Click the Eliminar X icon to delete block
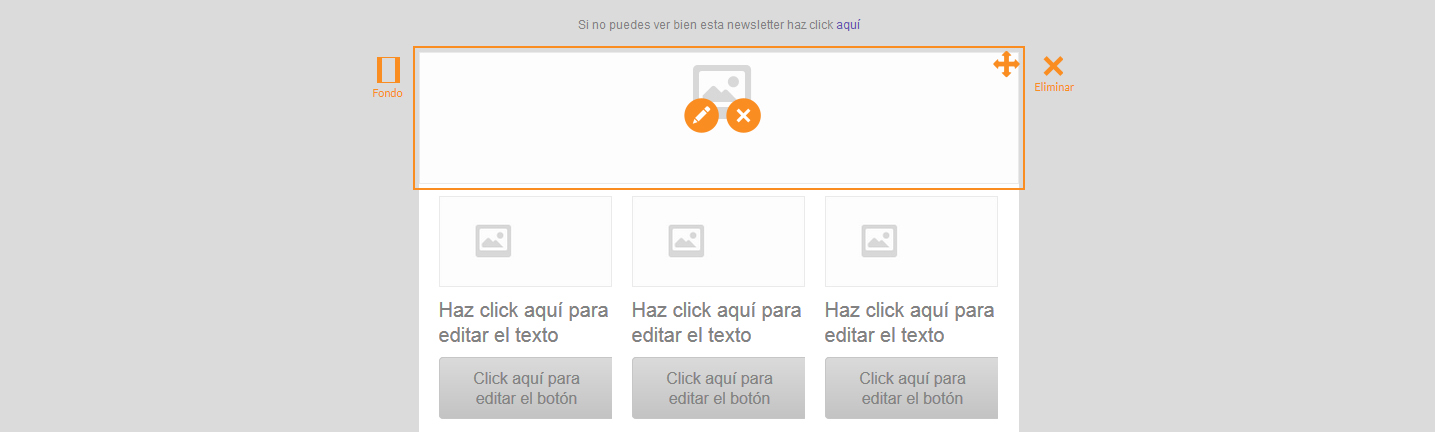 [1053, 66]
